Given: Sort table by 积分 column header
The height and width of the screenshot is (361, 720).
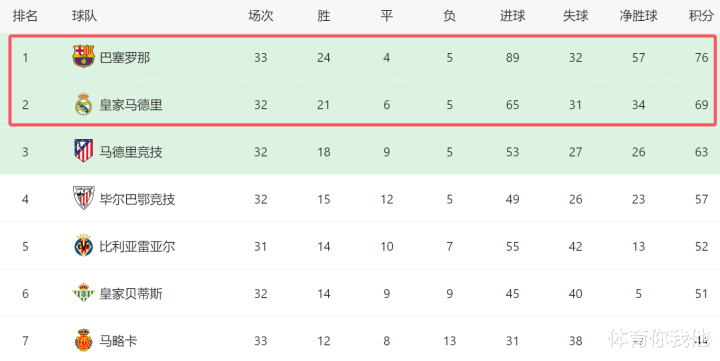Looking at the screenshot, I should click(701, 16).
